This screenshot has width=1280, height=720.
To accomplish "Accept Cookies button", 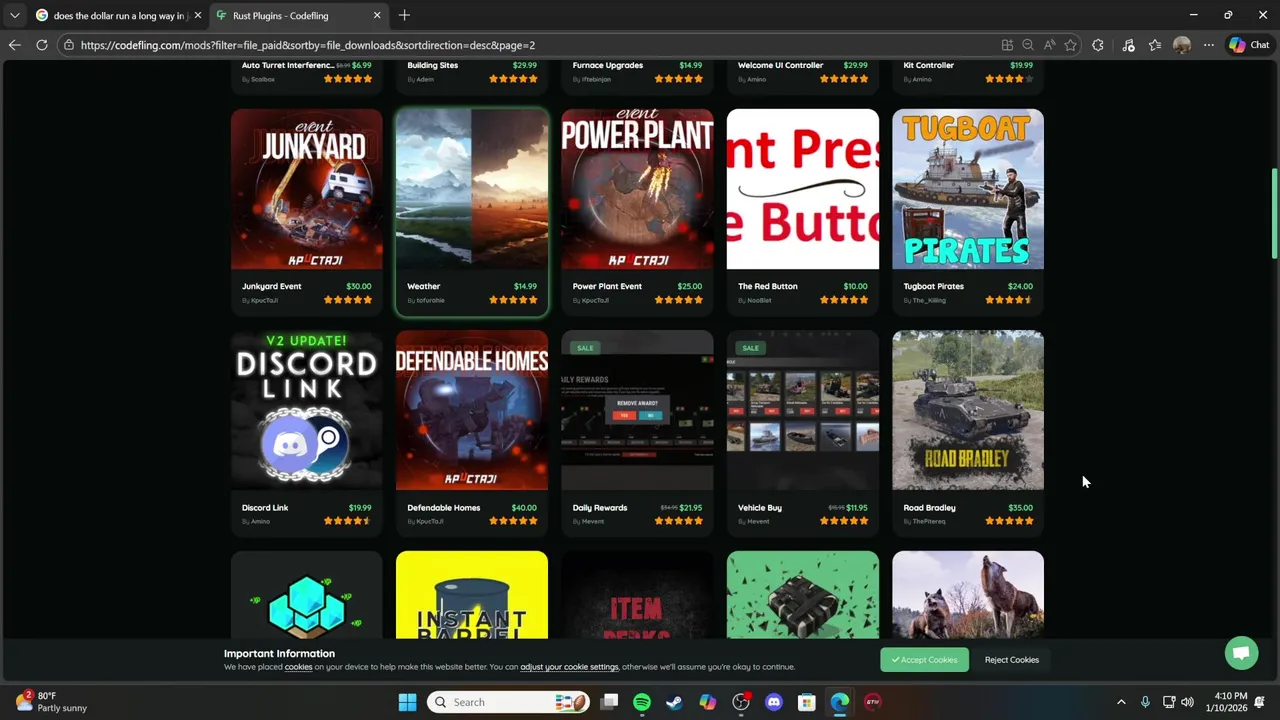I will (924, 660).
